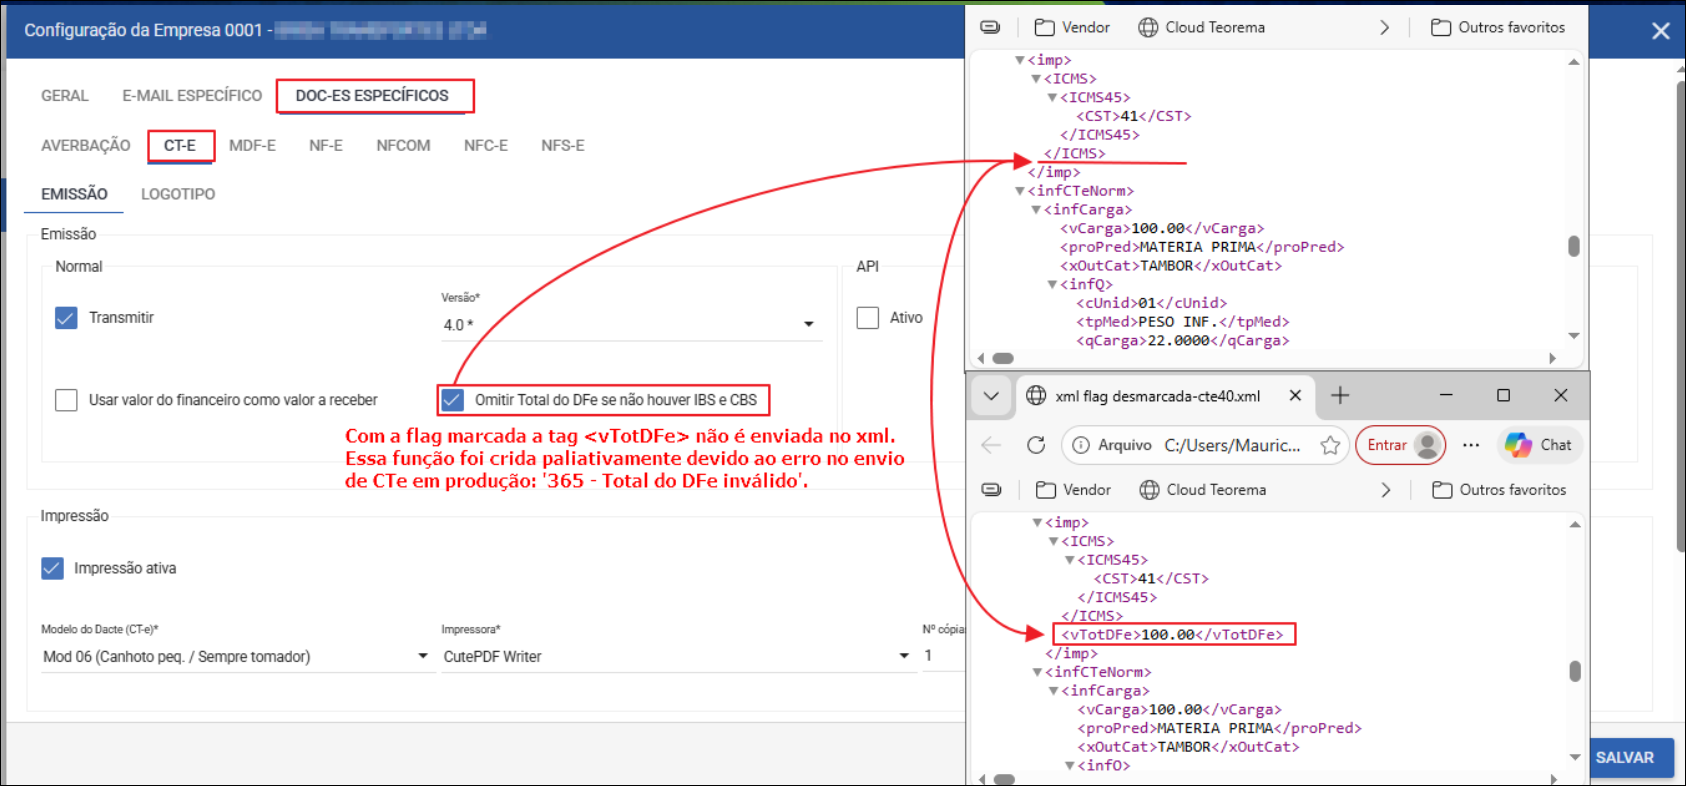
Task: Bookmark page with the star icon
Action: click(1330, 445)
